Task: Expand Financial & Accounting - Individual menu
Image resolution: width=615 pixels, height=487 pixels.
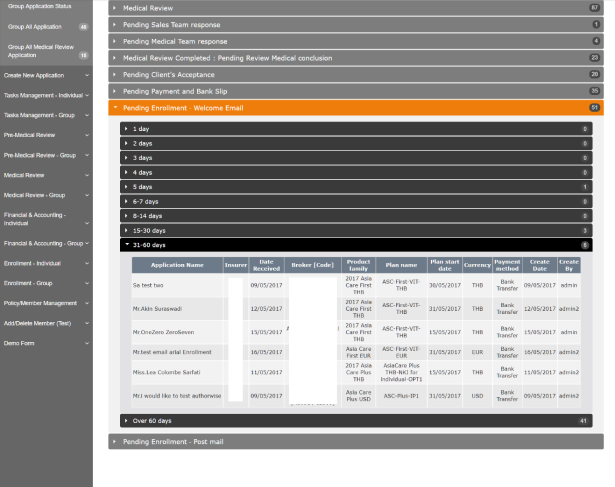Action: [46, 219]
